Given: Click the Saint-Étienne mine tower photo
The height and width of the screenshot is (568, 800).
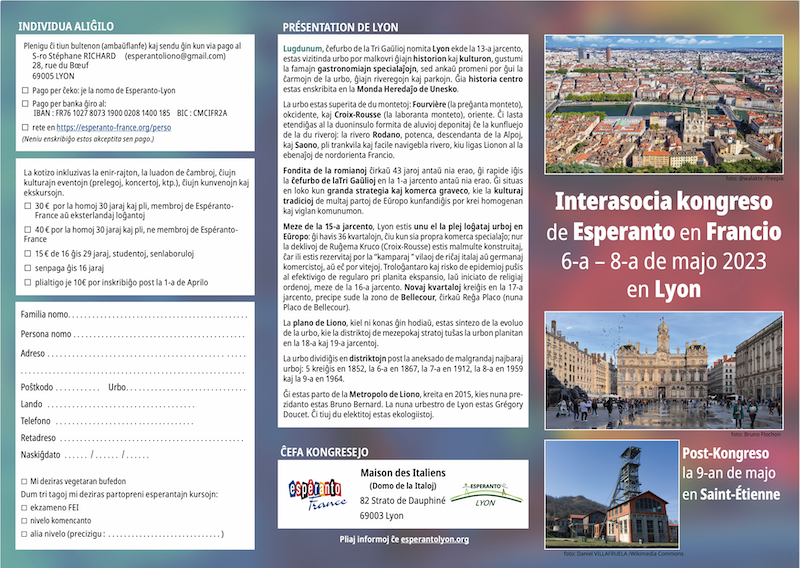Looking at the screenshot, I should (x=612, y=494).
